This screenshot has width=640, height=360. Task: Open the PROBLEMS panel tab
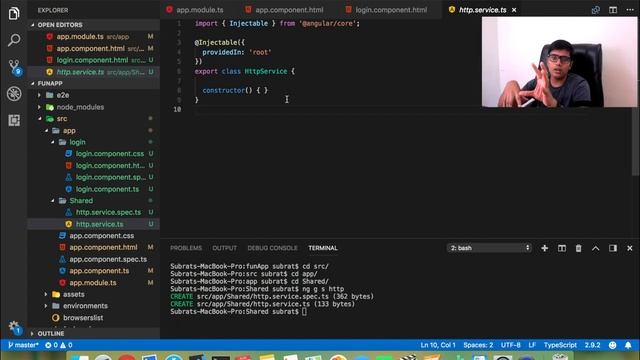click(186, 248)
